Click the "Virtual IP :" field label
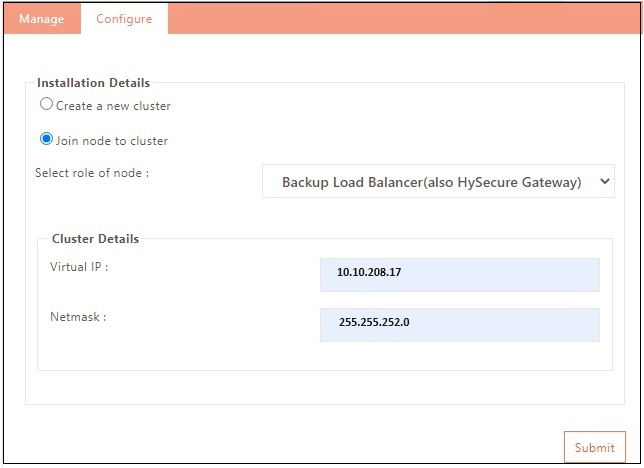Screen dimensions: 644x468 [x=79, y=267]
